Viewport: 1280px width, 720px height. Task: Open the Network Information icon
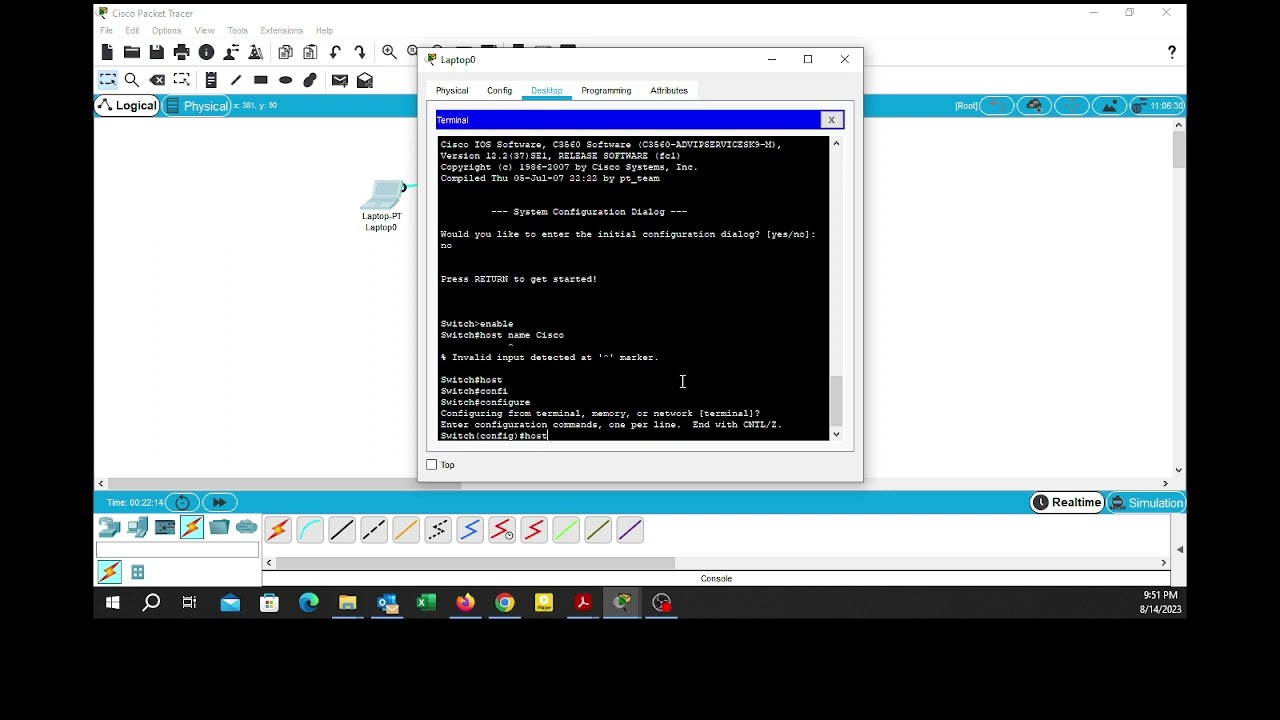pos(206,52)
